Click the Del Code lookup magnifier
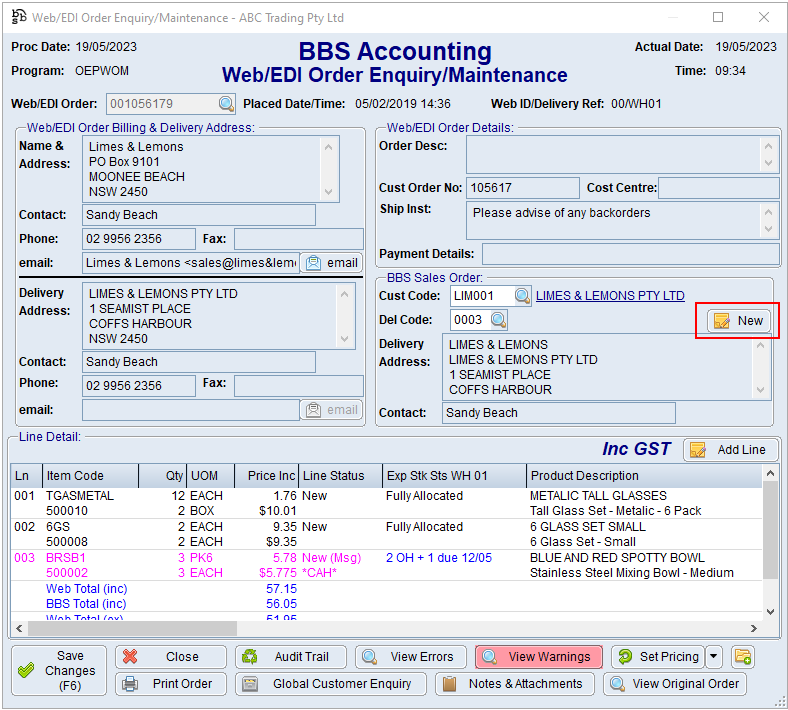 pyautogui.click(x=497, y=320)
